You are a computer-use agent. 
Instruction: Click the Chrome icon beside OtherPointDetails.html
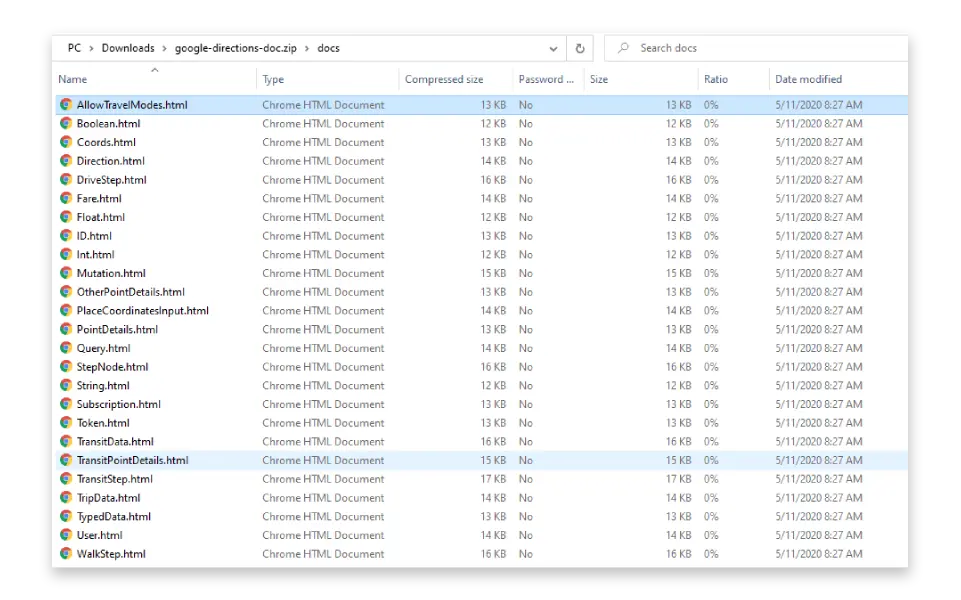pos(66,292)
